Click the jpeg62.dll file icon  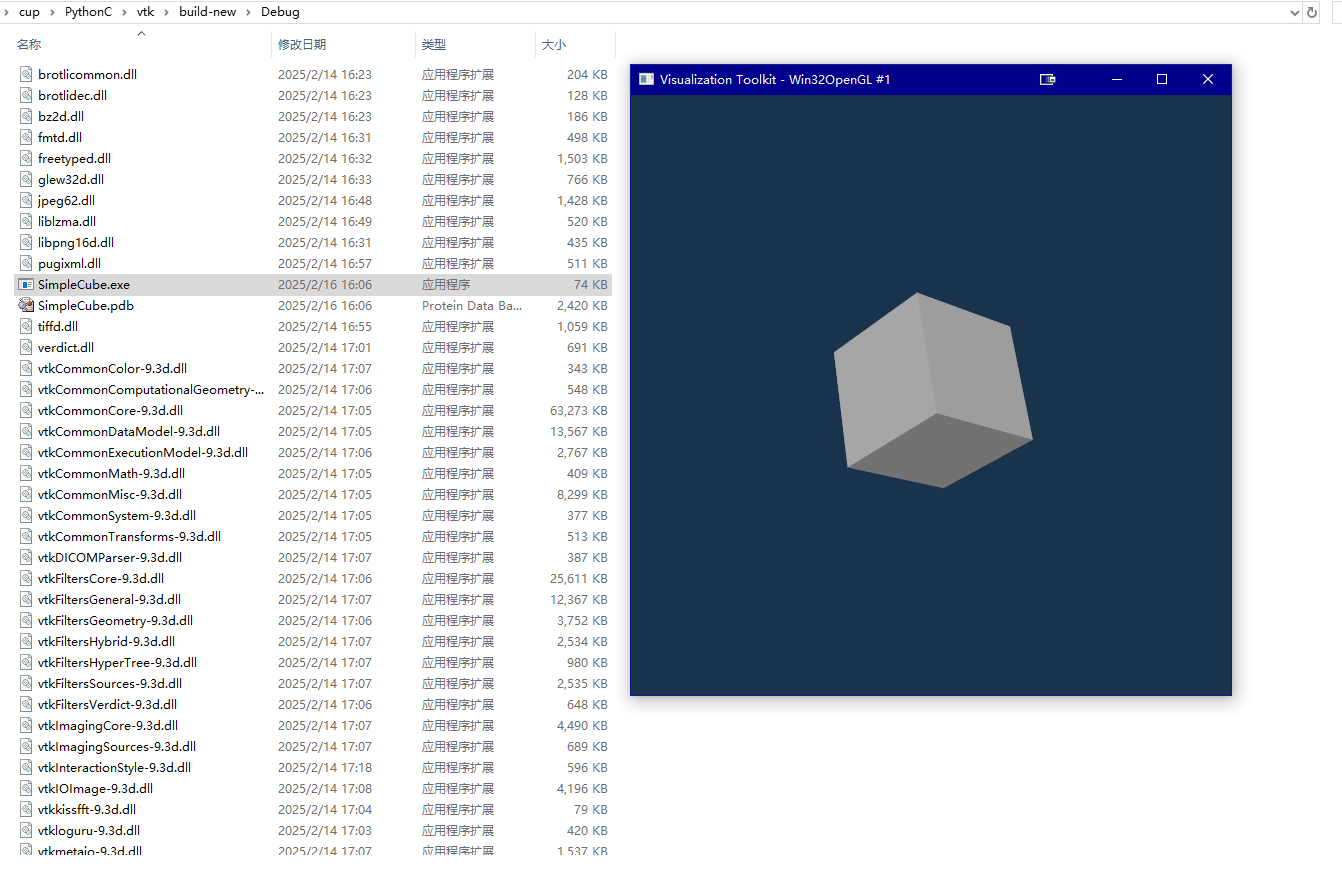[x=26, y=200]
